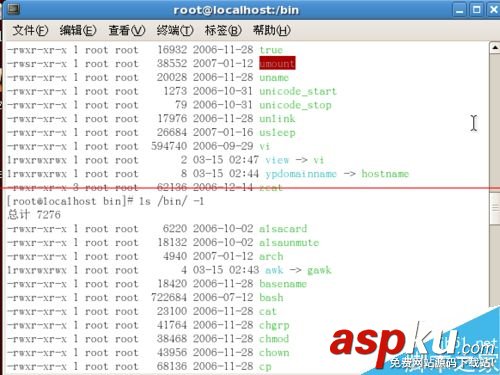Click the filename uname
500x375 pixels.
point(274,78)
